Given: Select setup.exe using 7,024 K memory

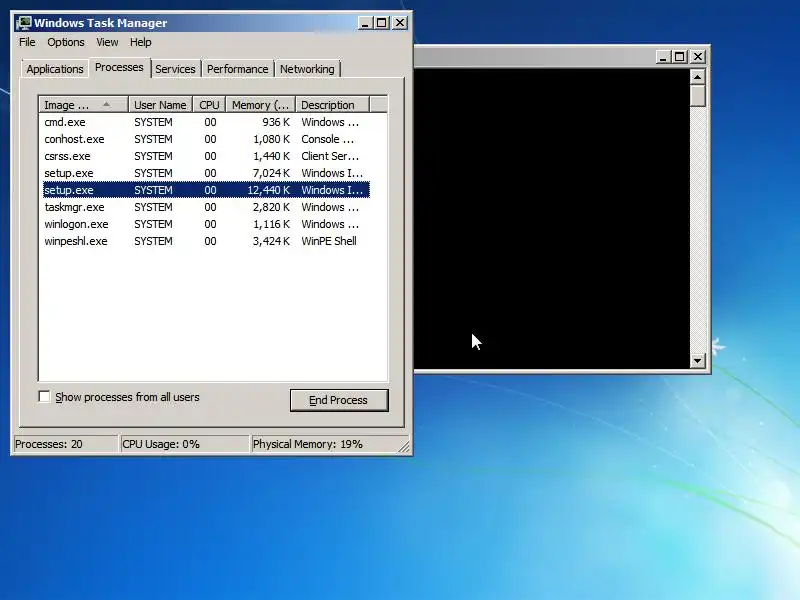Looking at the screenshot, I should [206, 173].
